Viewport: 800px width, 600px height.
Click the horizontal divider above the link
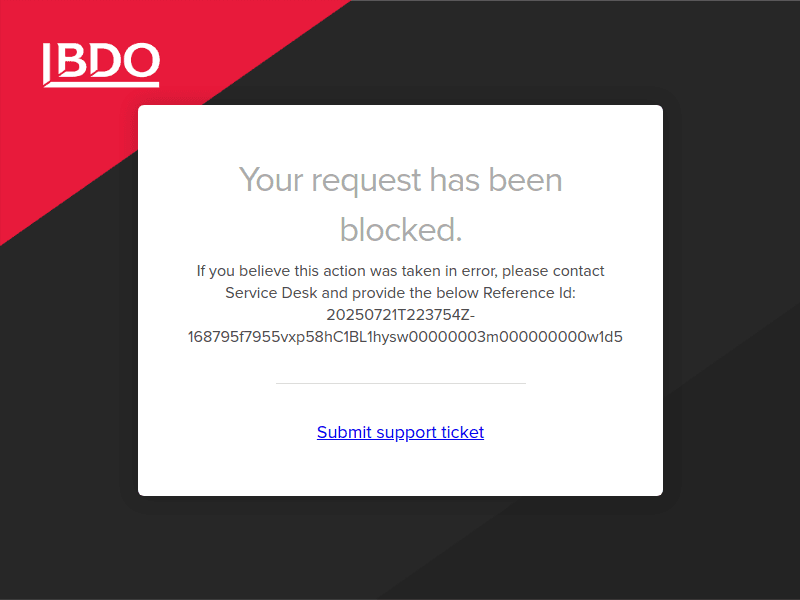click(x=400, y=383)
